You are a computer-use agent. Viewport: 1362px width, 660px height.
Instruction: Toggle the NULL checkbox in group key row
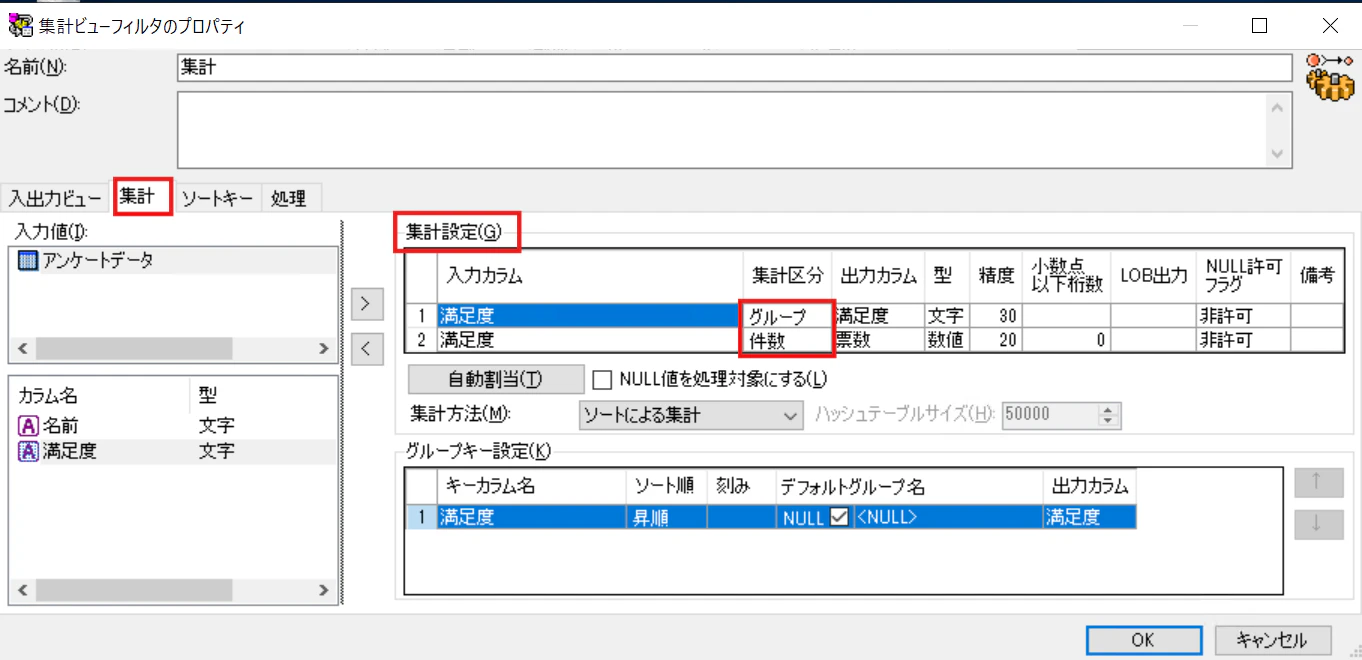coord(838,517)
